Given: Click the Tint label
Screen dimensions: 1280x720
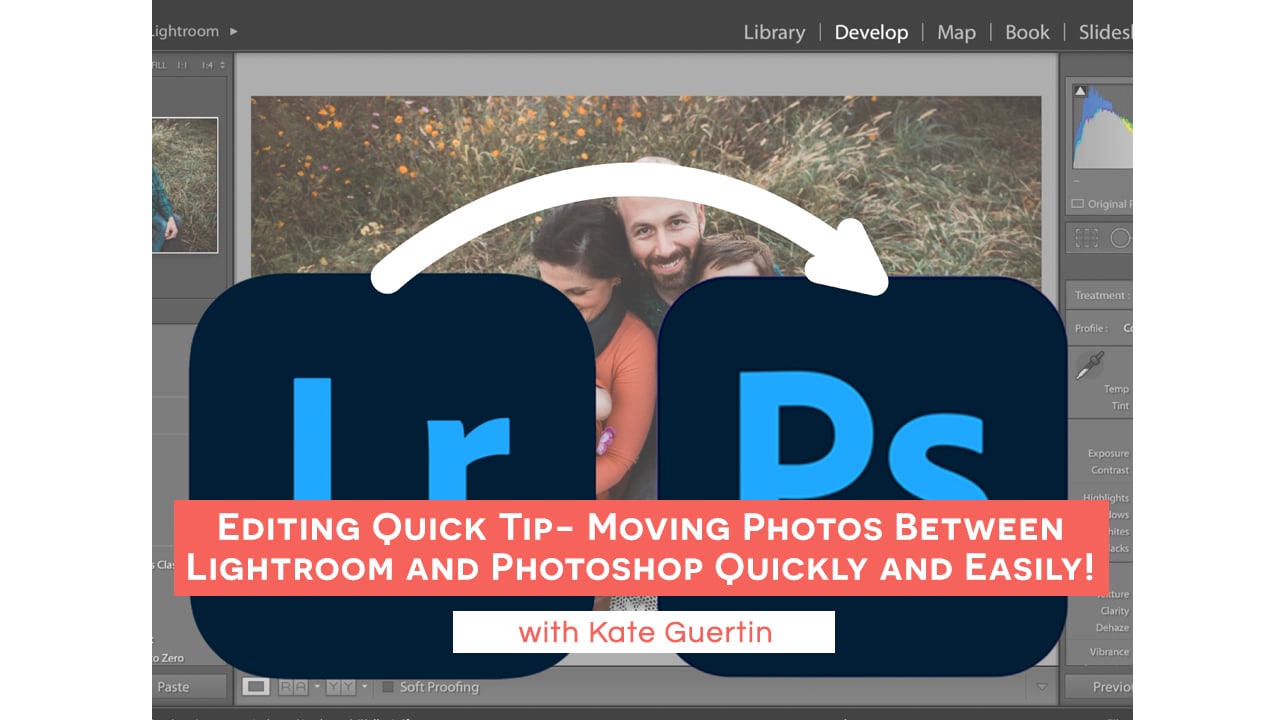Looking at the screenshot, I should click(1120, 406).
